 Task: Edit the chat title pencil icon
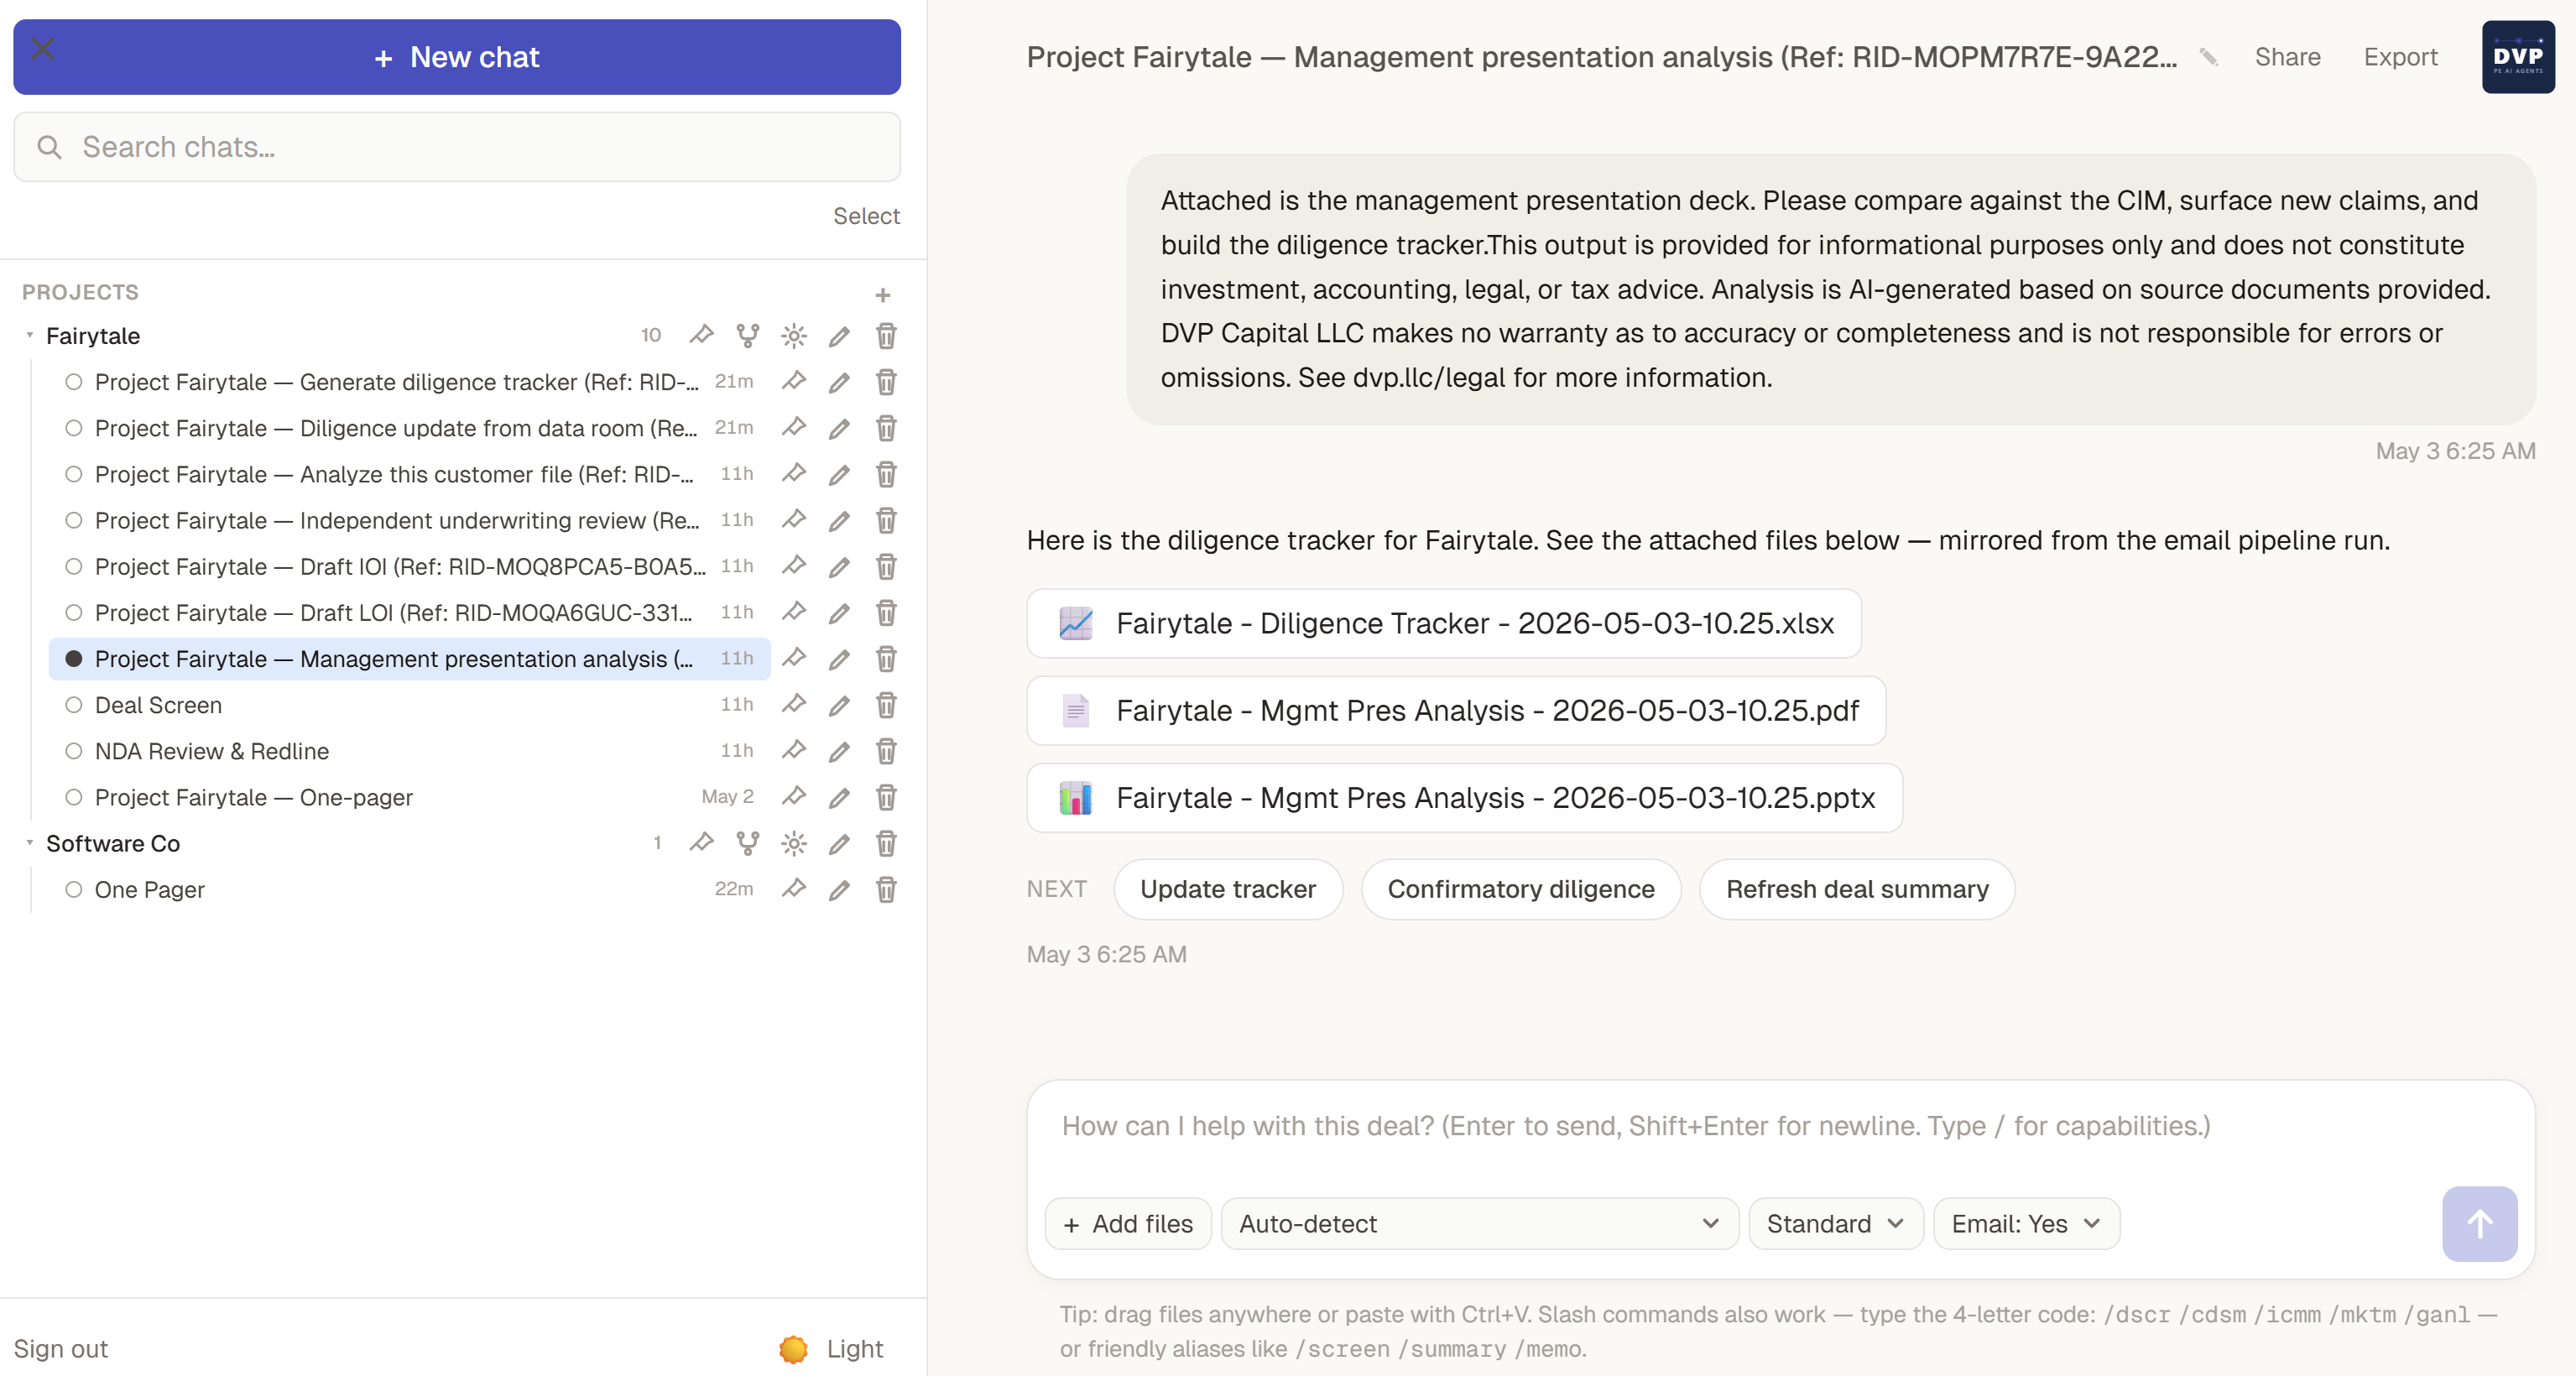coord(2208,57)
